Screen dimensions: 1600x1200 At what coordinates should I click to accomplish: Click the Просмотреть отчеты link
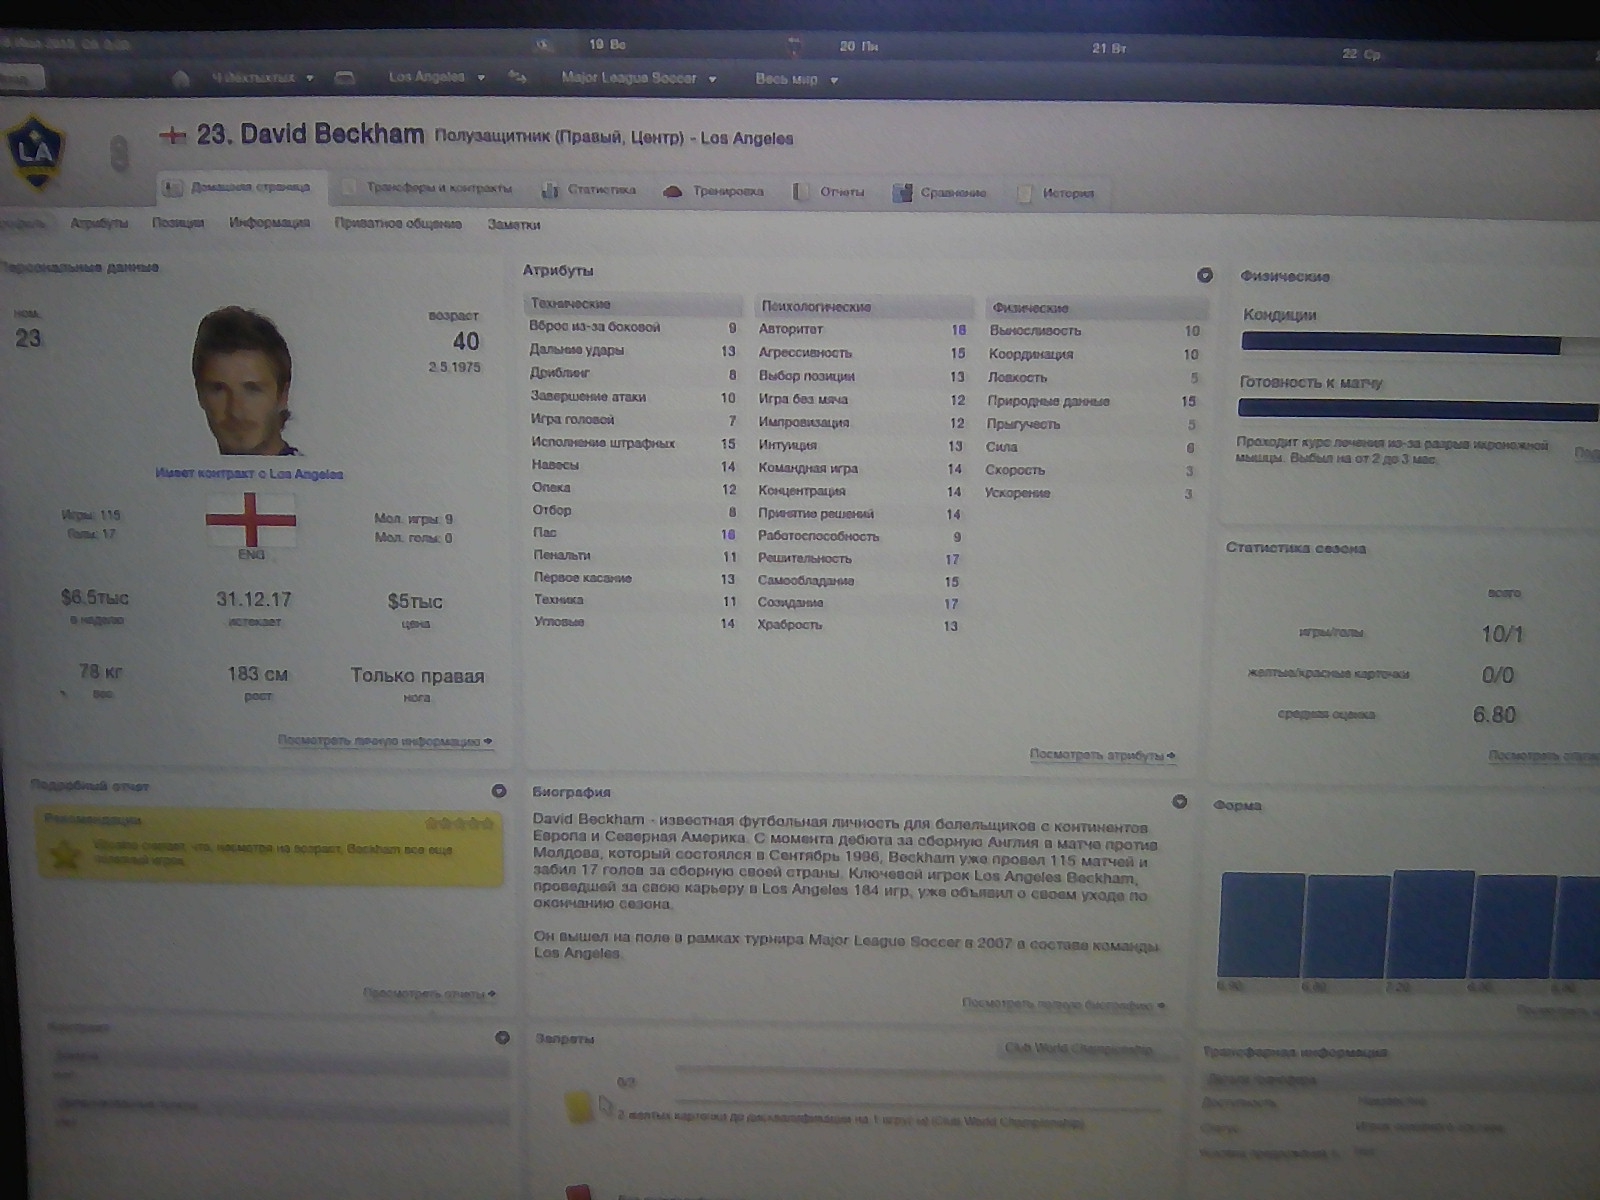[x=429, y=994]
